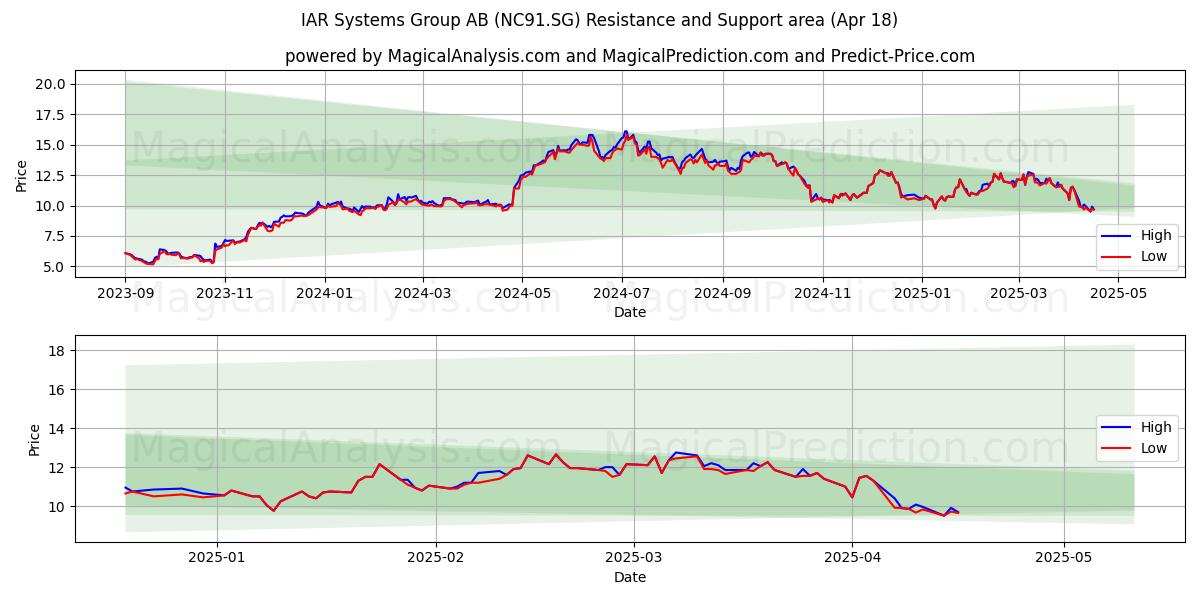
Task: Click the 'powered by MagicalAnalysis.com' subtitle
Action: coord(630,56)
